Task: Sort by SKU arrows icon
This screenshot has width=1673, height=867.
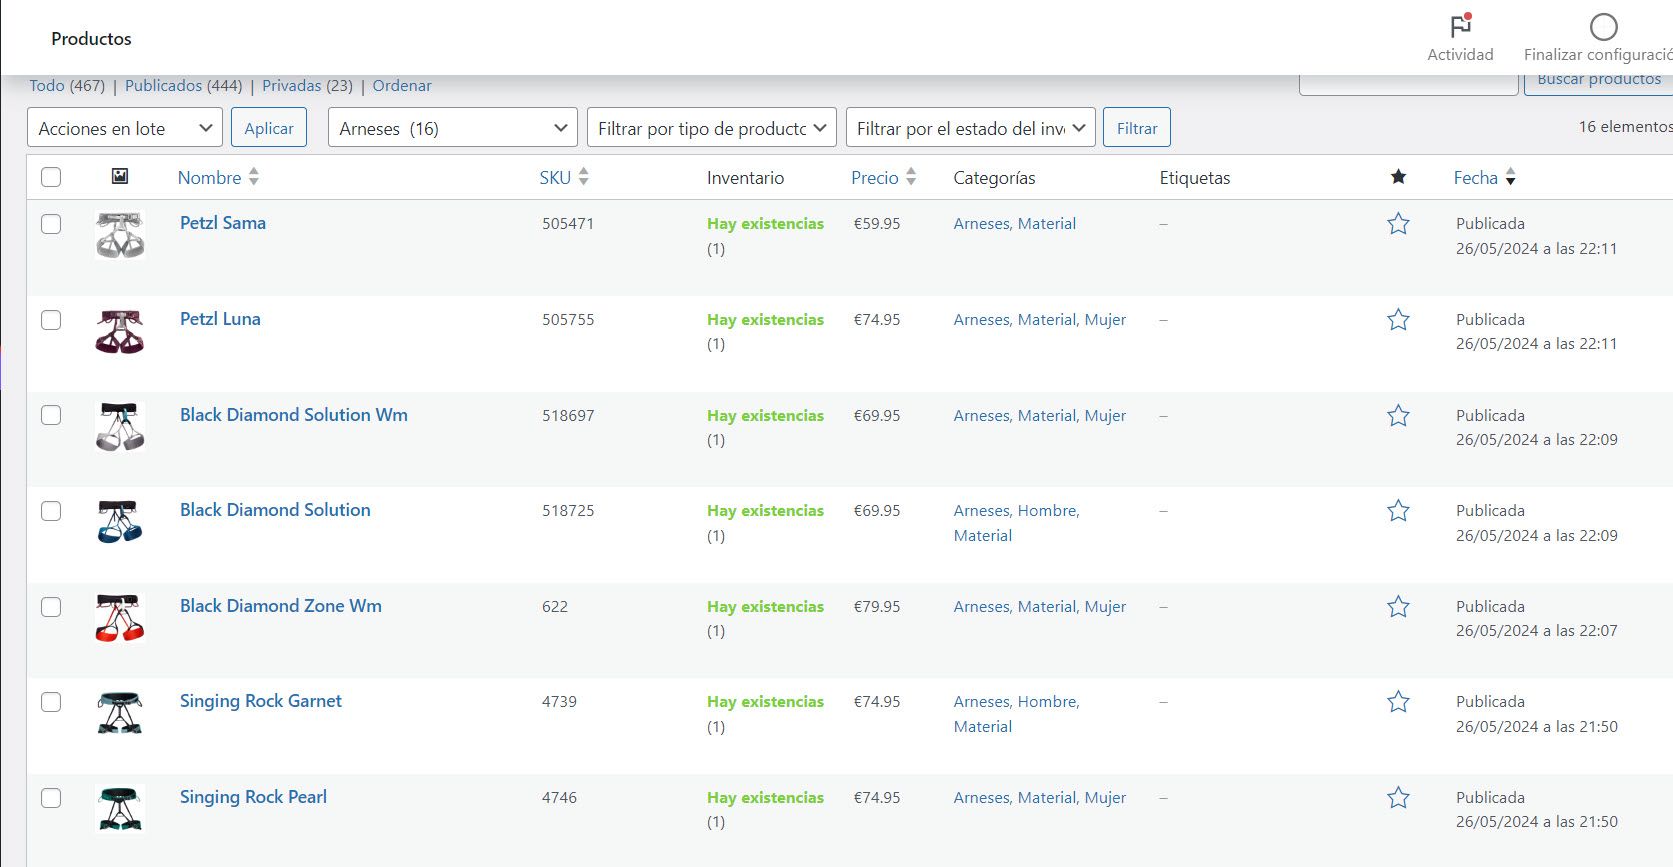Action: point(584,177)
